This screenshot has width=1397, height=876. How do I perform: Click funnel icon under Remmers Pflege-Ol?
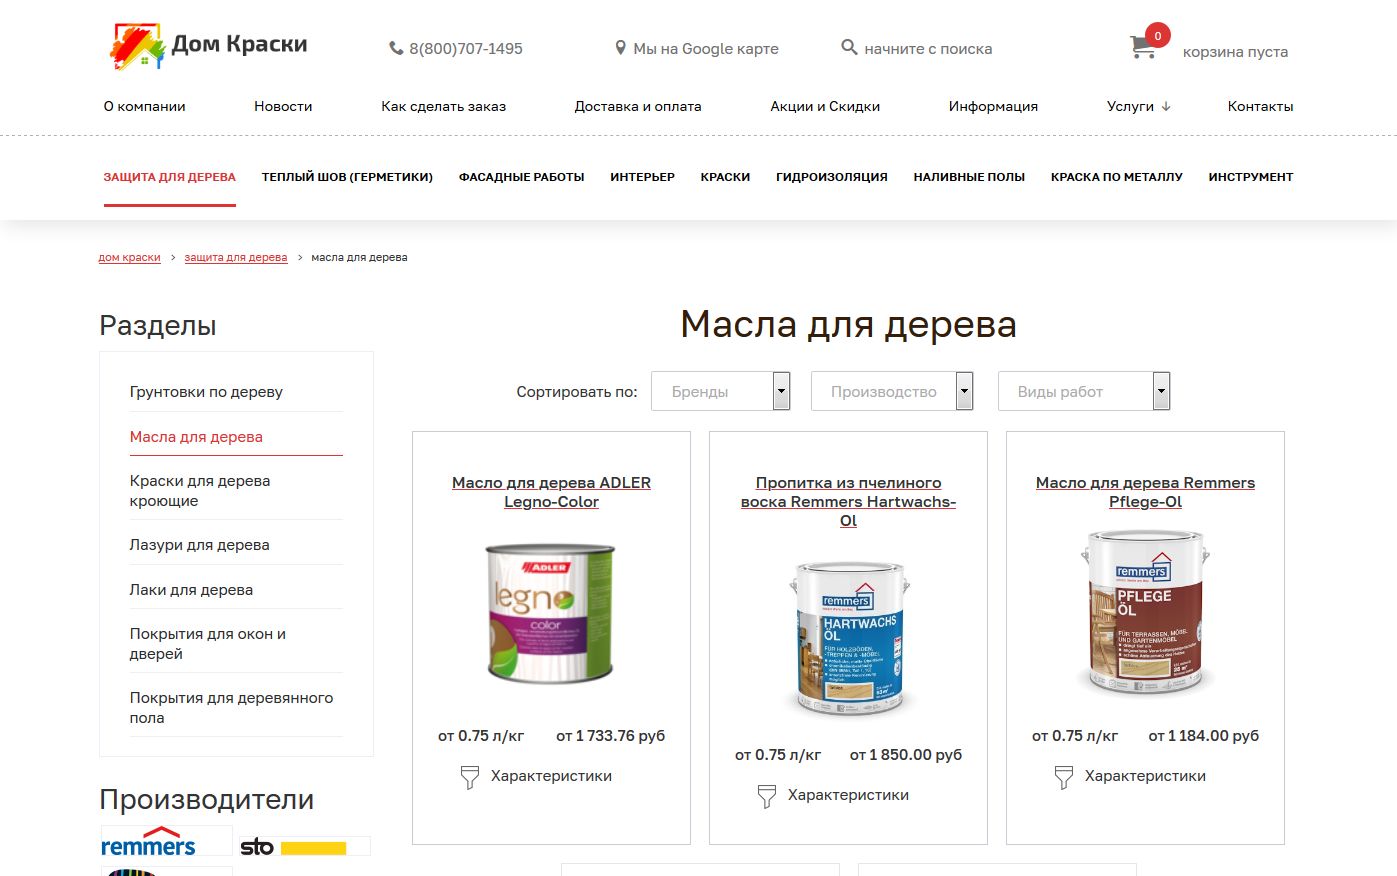tap(1063, 777)
